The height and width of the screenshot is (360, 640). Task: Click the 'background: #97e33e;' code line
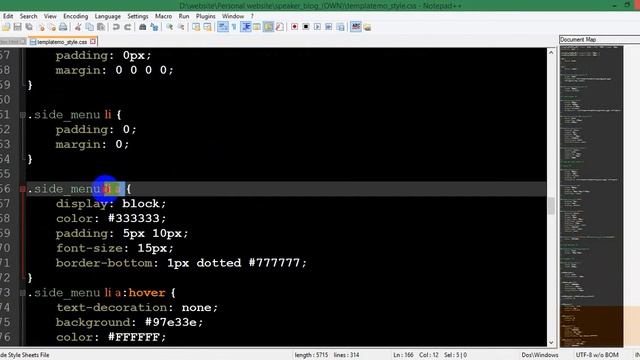(129, 322)
